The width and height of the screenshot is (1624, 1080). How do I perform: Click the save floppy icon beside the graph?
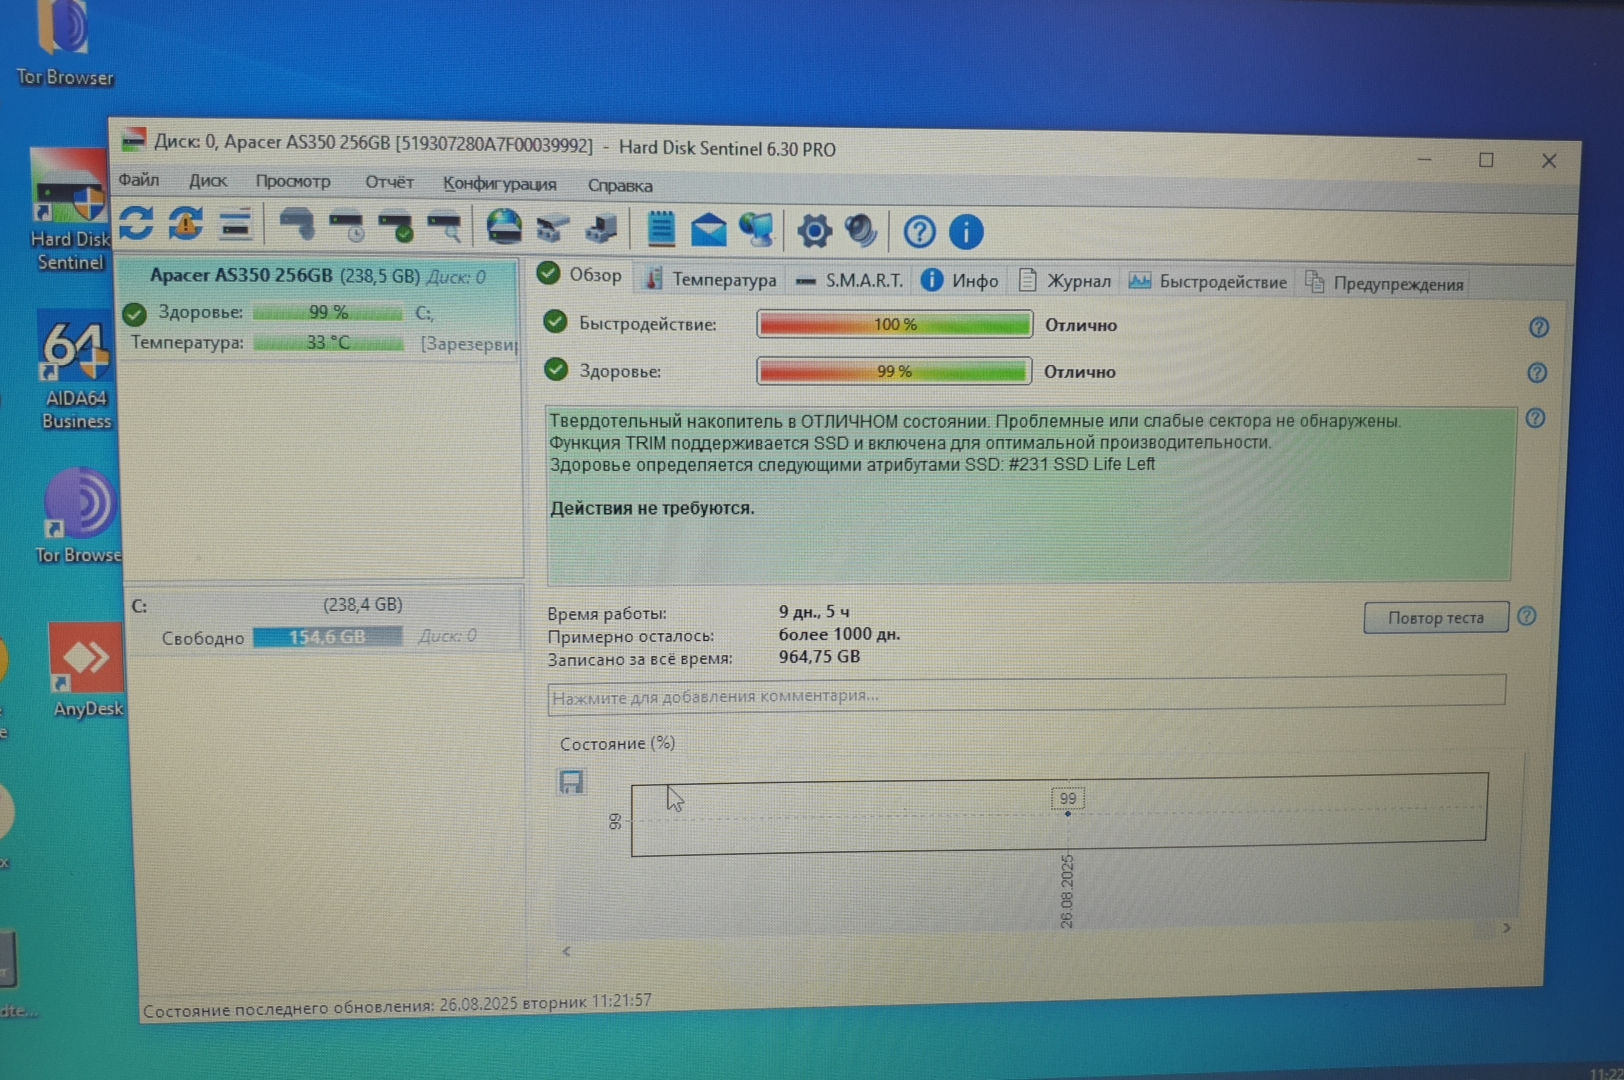point(571,782)
